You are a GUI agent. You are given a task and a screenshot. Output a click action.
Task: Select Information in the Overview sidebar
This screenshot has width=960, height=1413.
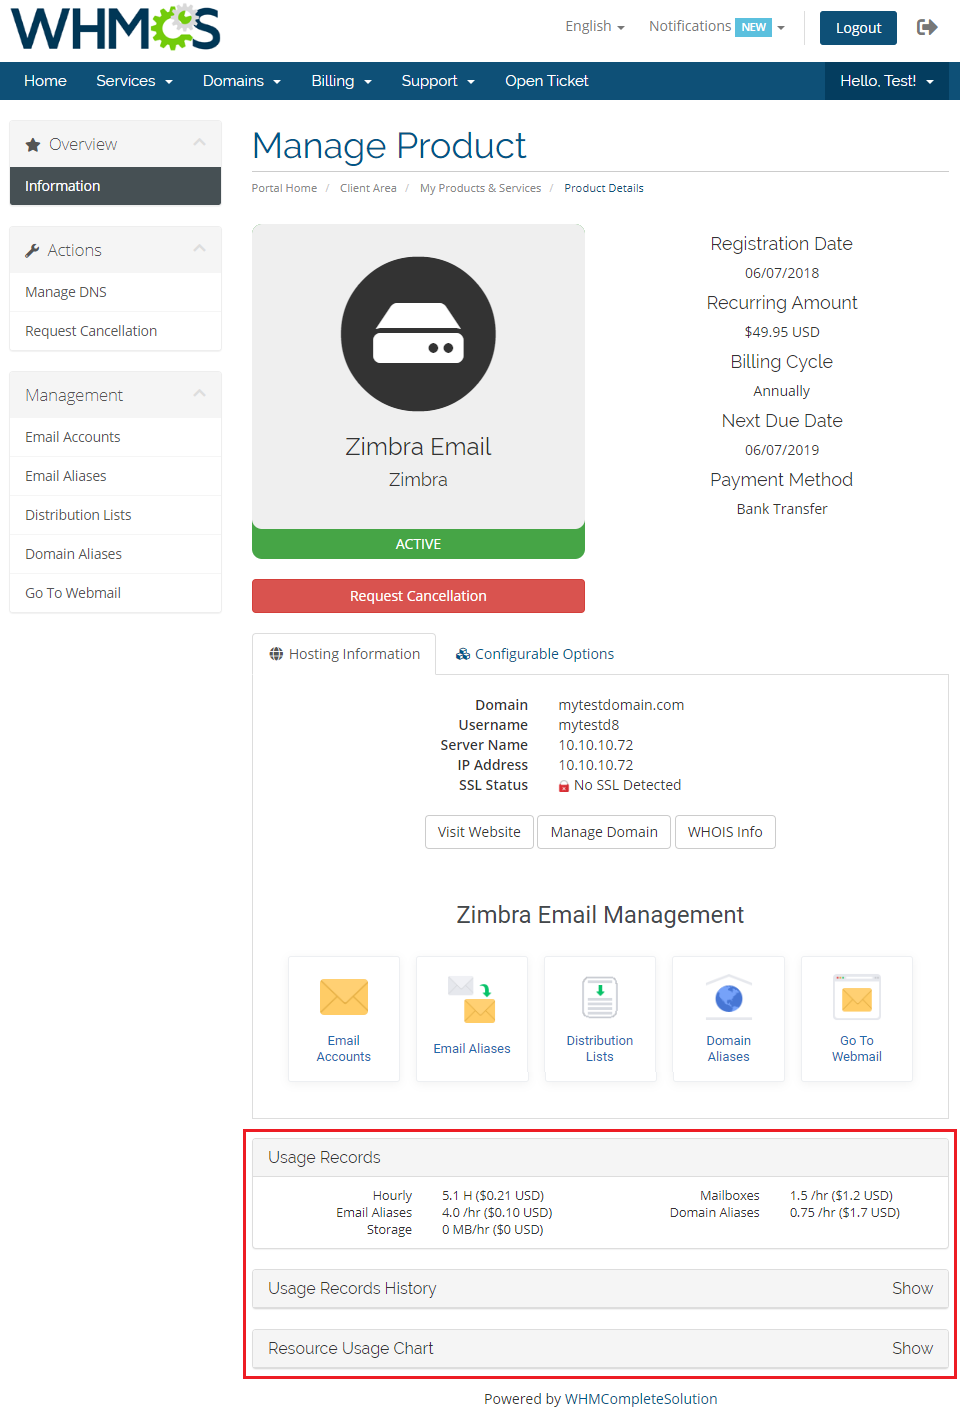click(115, 186)
